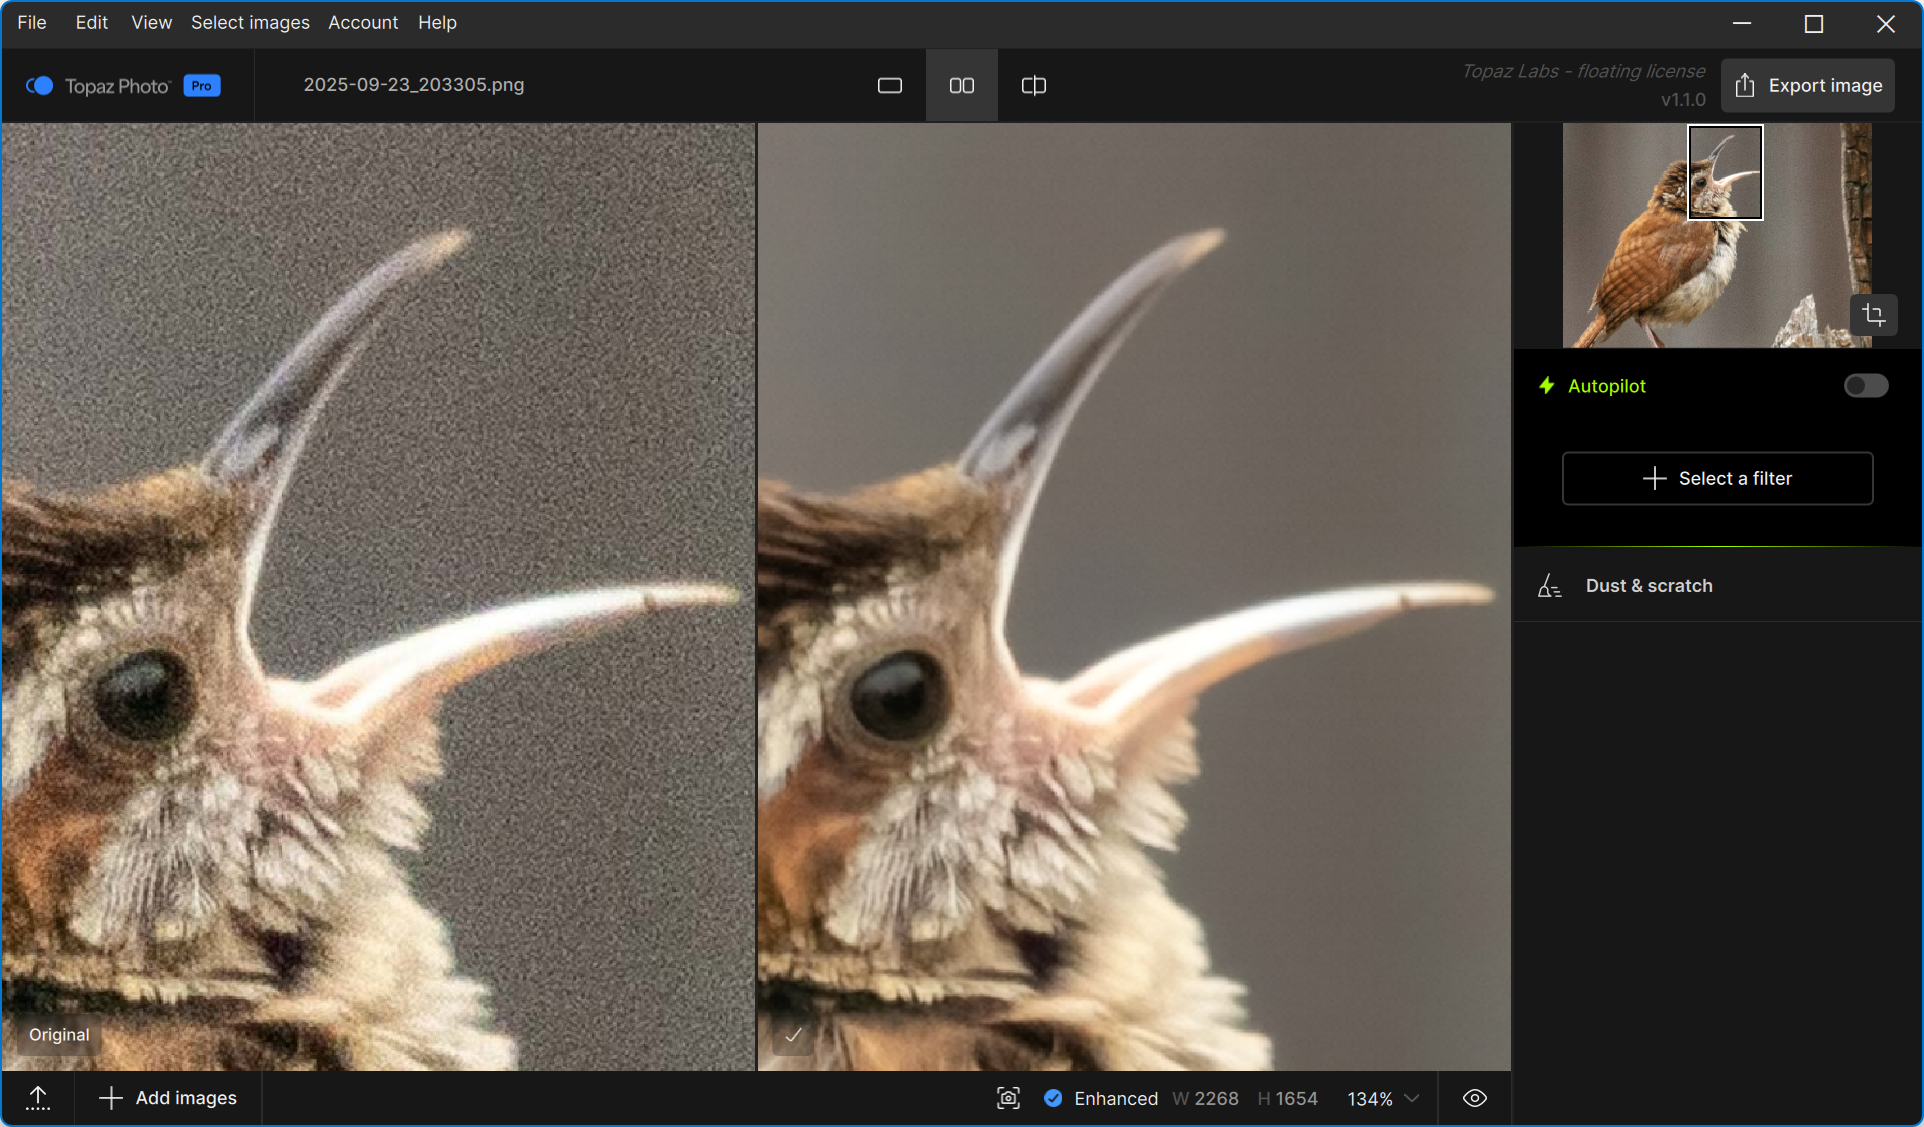Toggle the checkmark on enhanced preview

[x=793, y=1035]
